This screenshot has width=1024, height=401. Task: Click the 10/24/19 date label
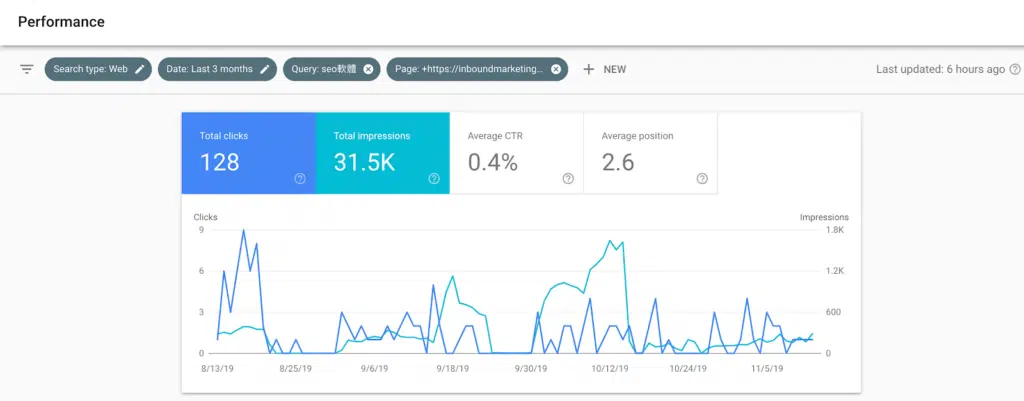pyautogui.click(x=688, y=368)
